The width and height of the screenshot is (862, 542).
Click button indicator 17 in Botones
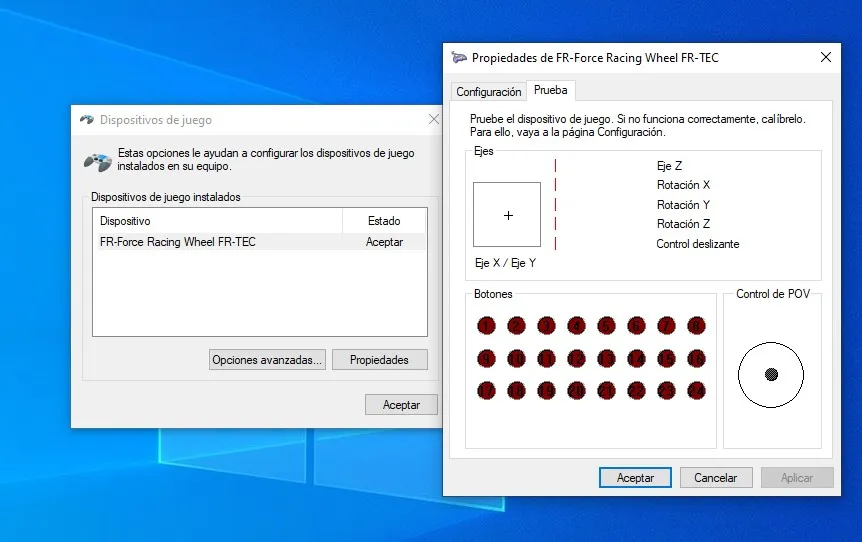pos(486,391)
